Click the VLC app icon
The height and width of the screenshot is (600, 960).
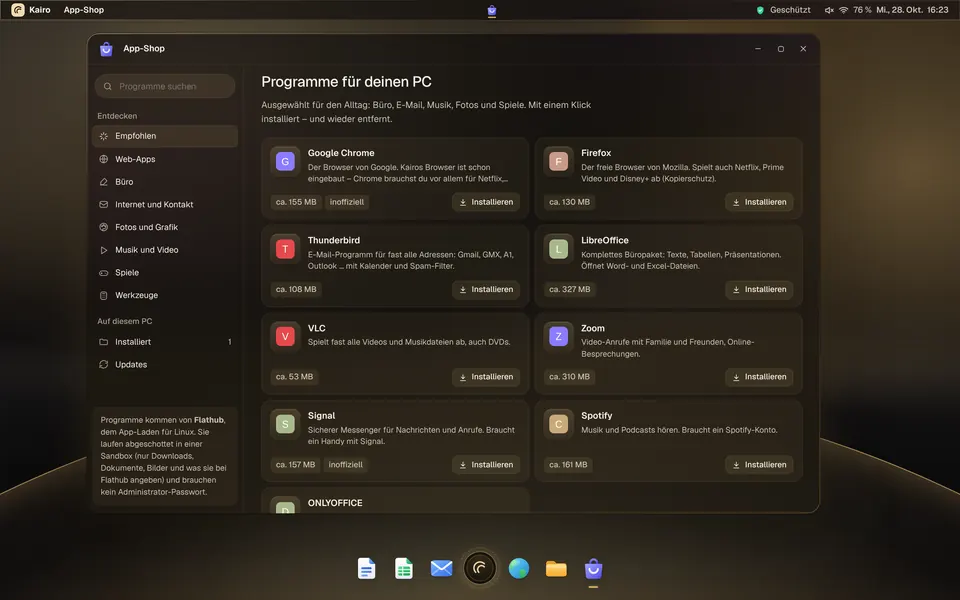pos(285,337)
